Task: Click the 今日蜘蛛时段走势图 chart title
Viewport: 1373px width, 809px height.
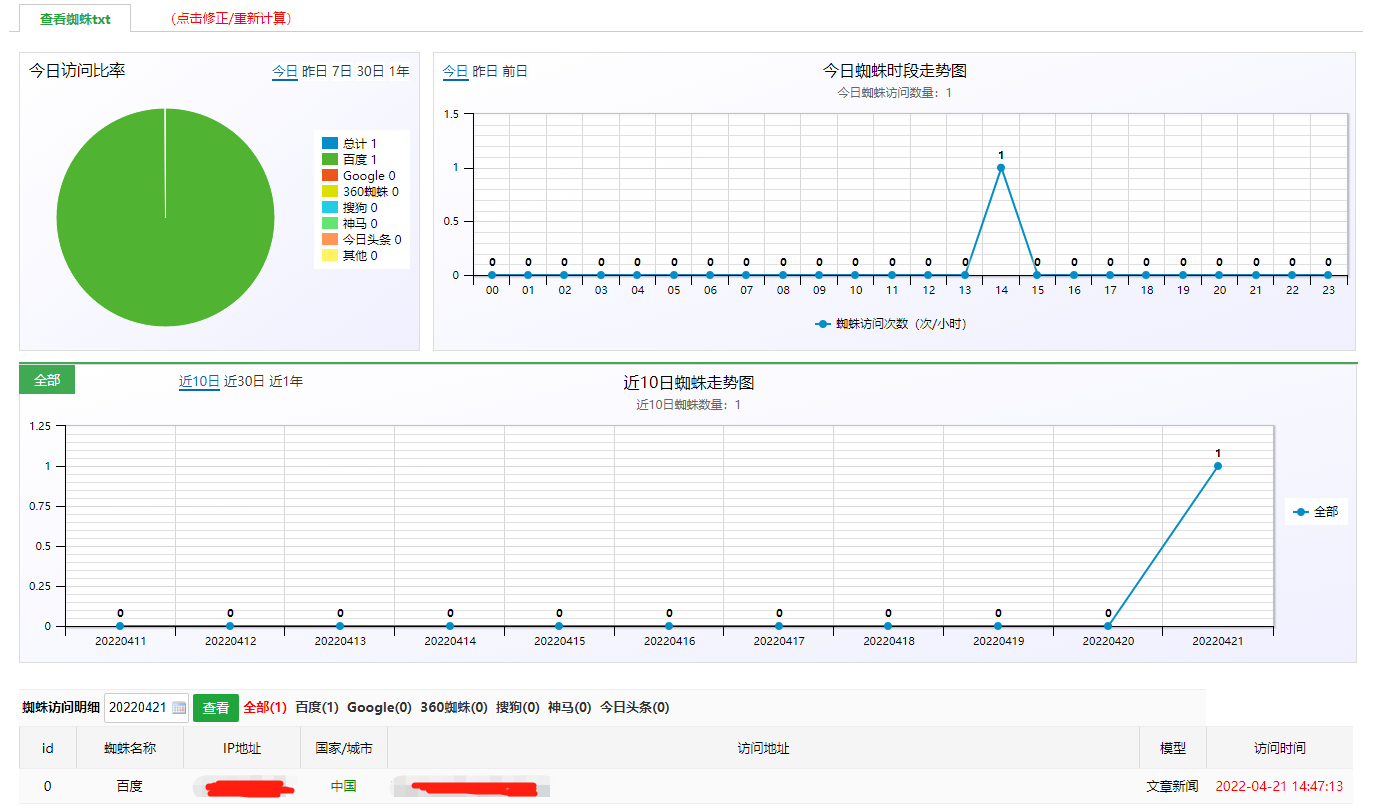Action: pyautogui.click(x=895, y=71)
